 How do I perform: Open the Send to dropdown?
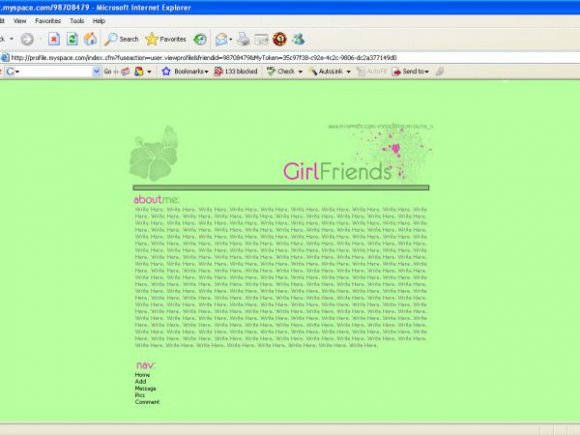(x=410, y=71)
